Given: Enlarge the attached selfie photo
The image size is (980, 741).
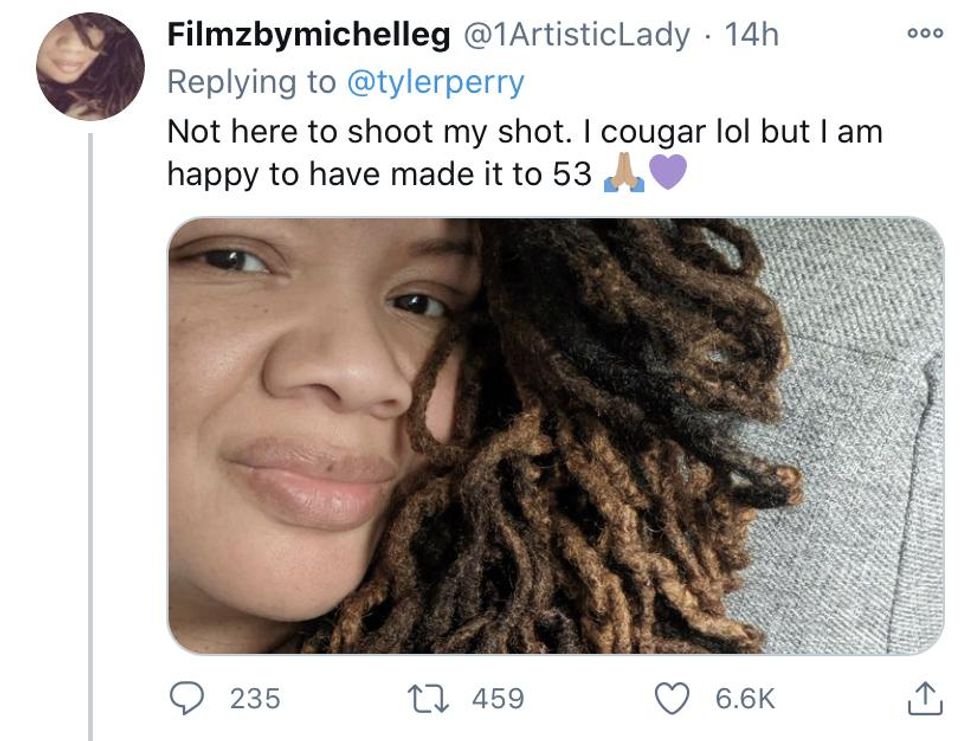Looking at the screenshot, I should (555, 436).
